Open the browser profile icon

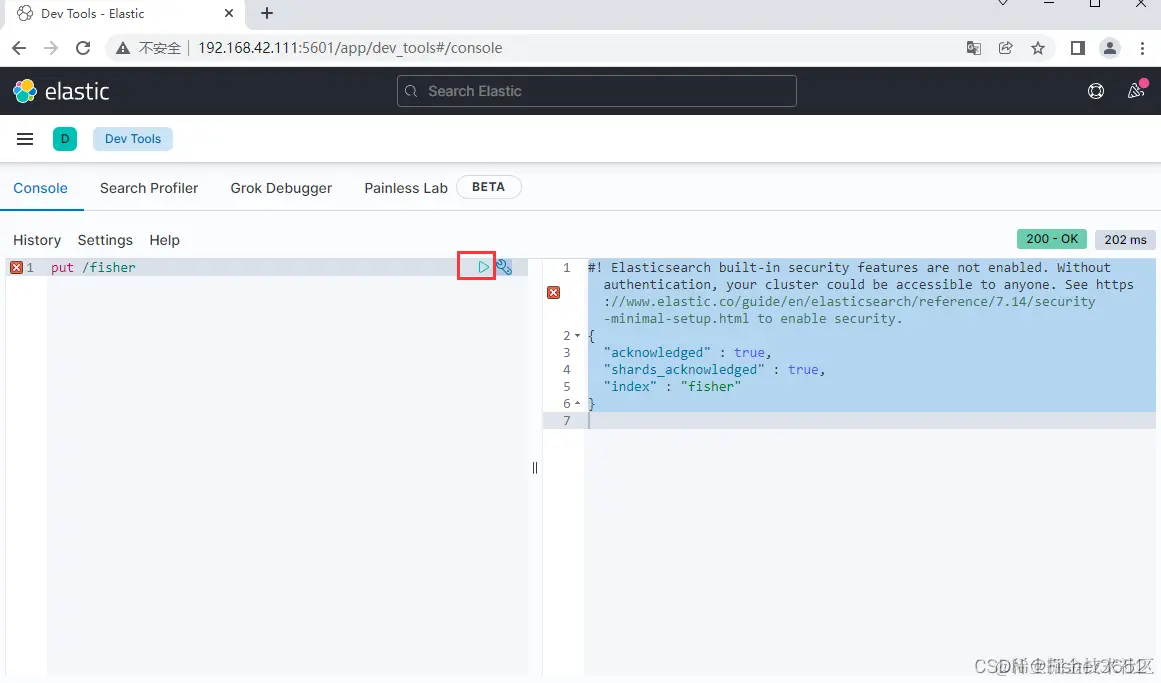pos(1109,48)
